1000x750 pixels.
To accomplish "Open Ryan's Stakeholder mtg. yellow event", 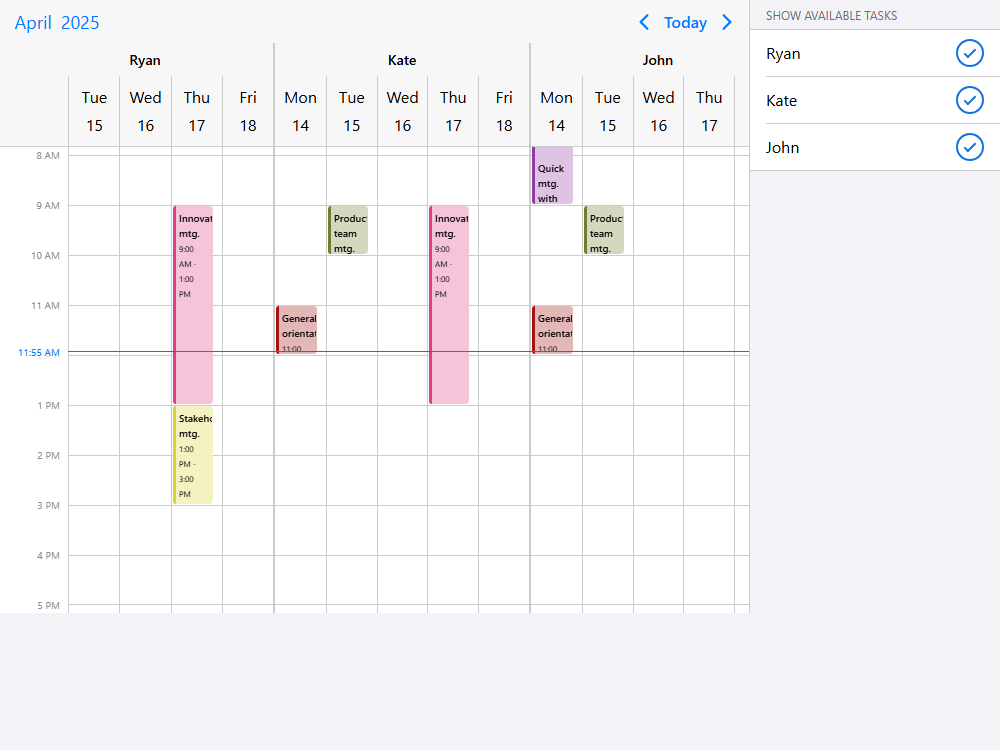I will (193, 455).
